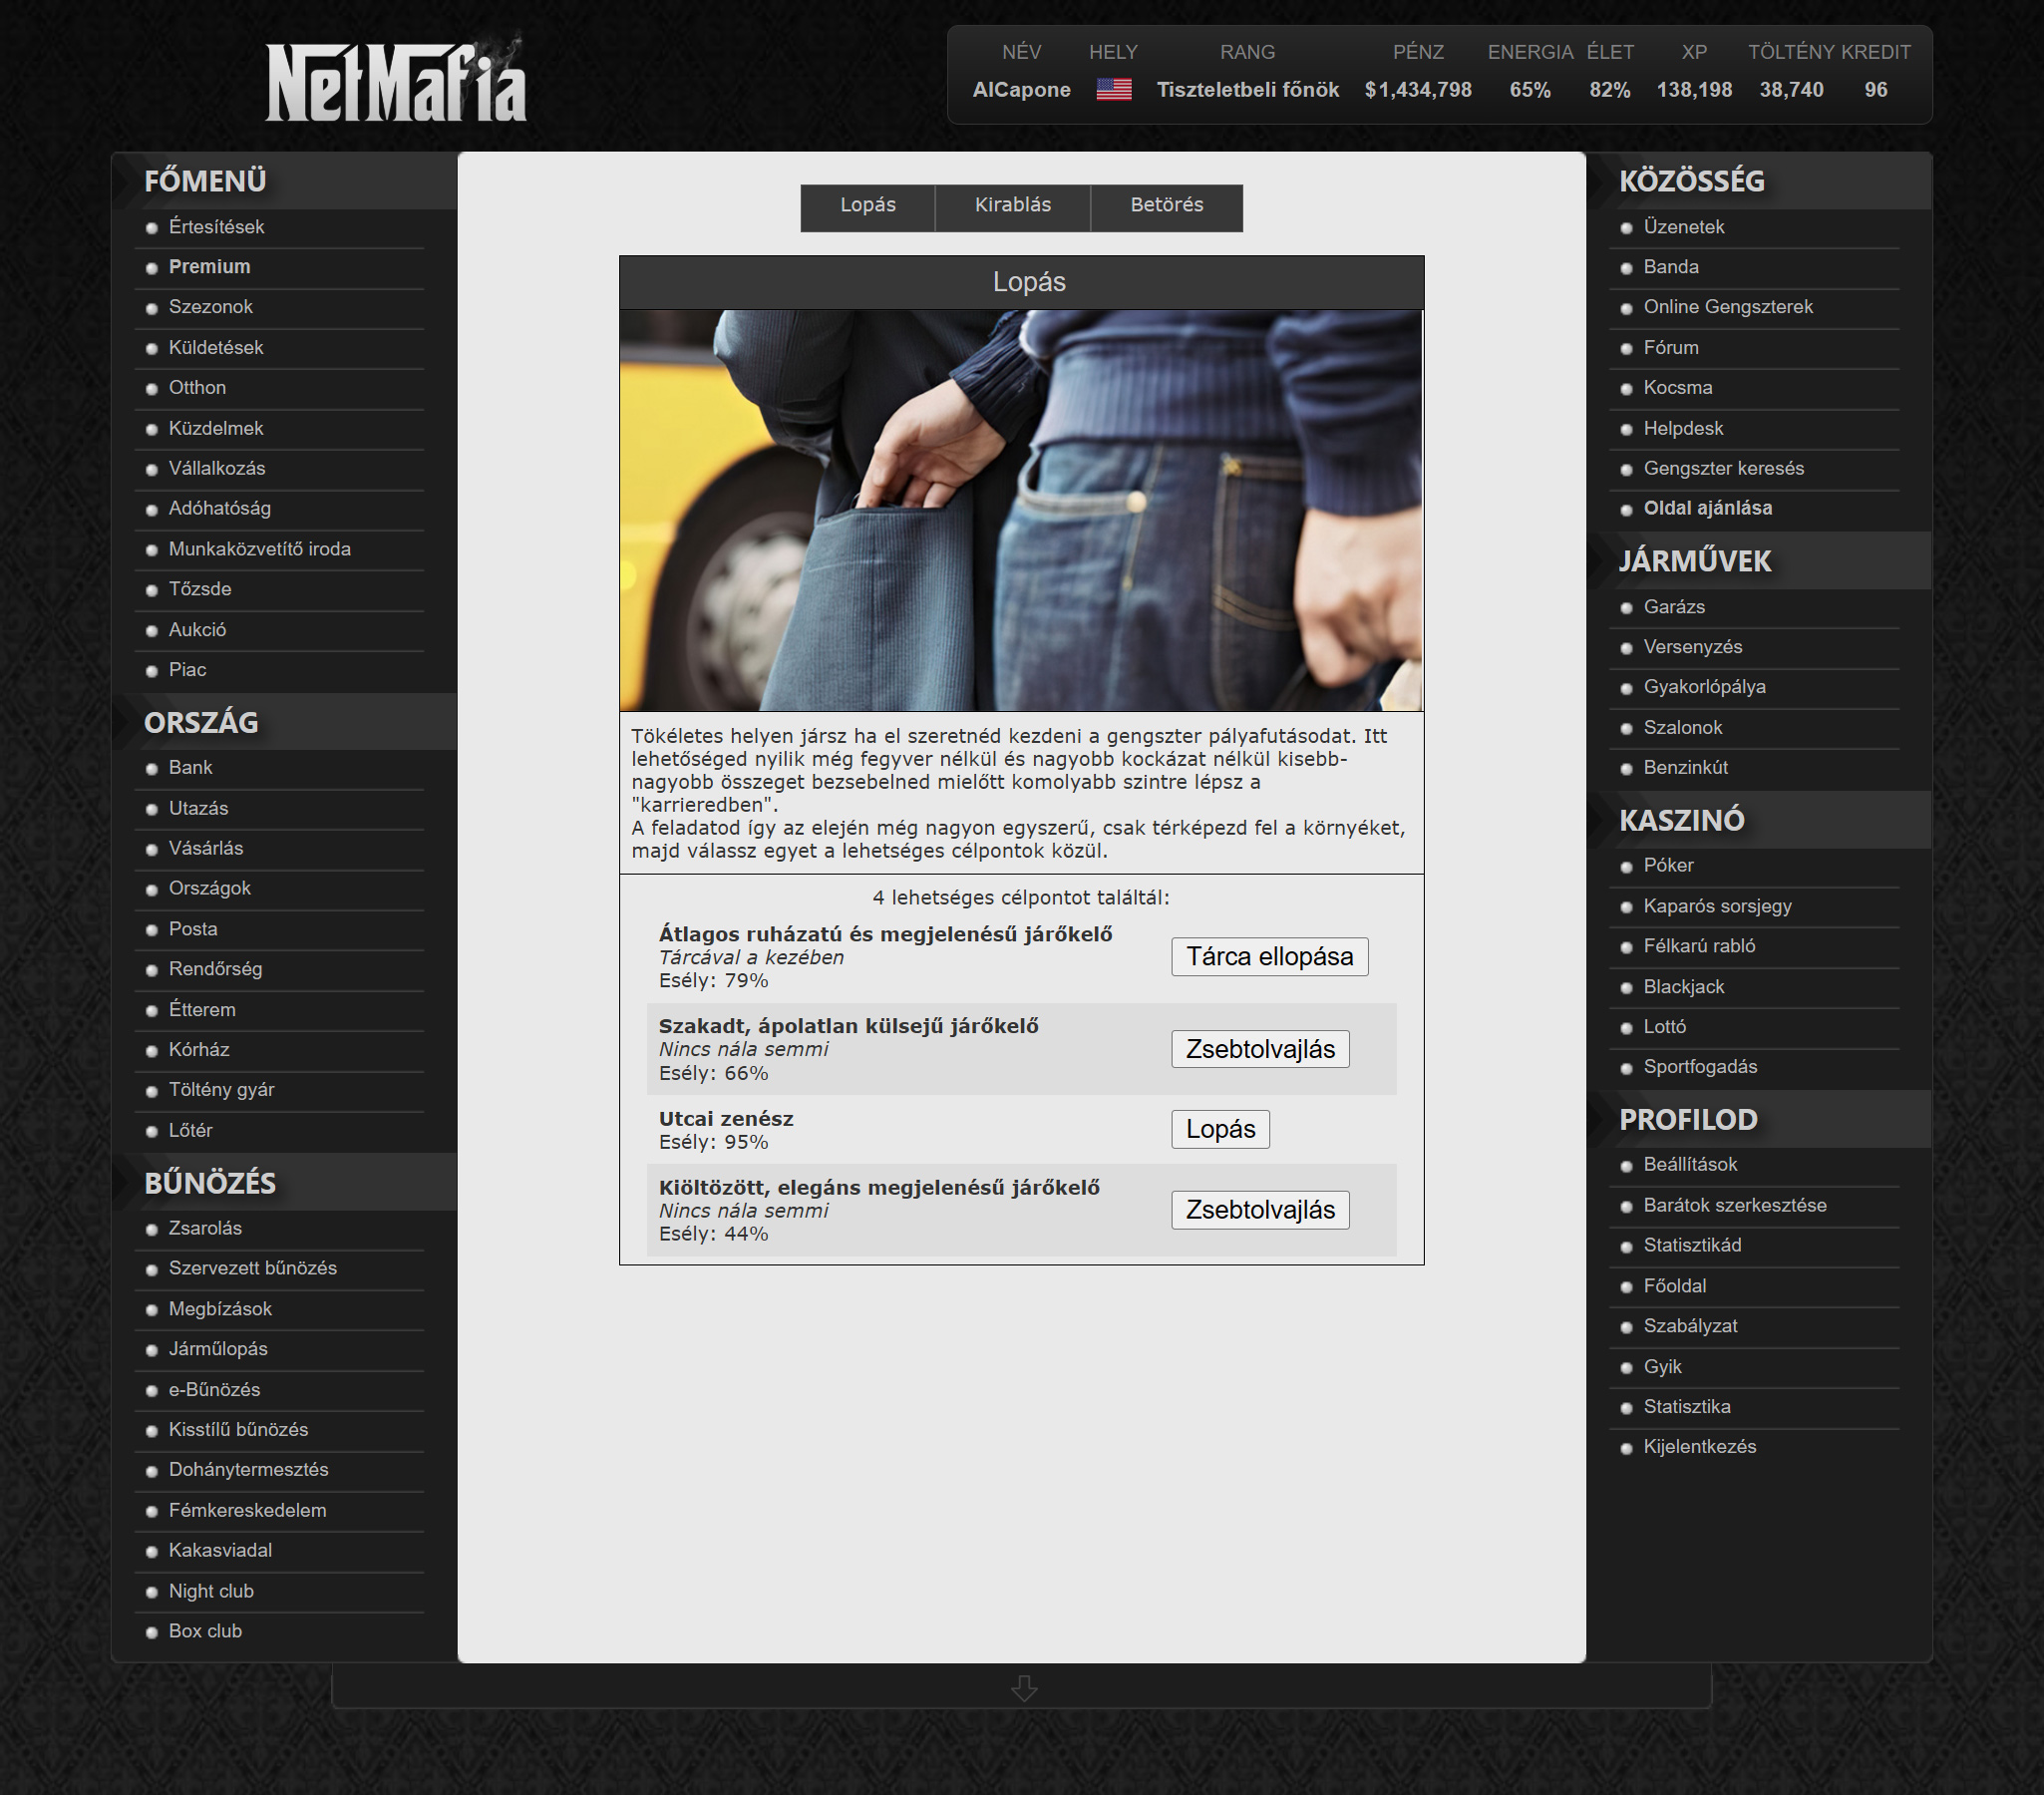Visit the Kórház page
The image size is (2044, 1795).
pos(199,1049)
